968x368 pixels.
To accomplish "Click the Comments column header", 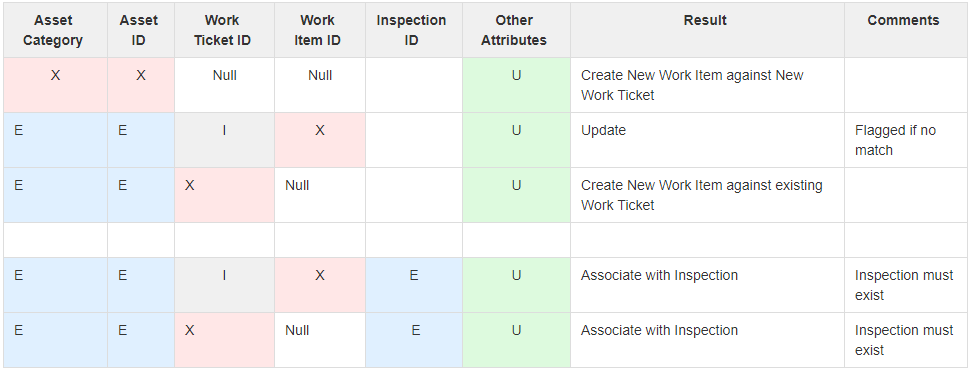I will (905, 30).
